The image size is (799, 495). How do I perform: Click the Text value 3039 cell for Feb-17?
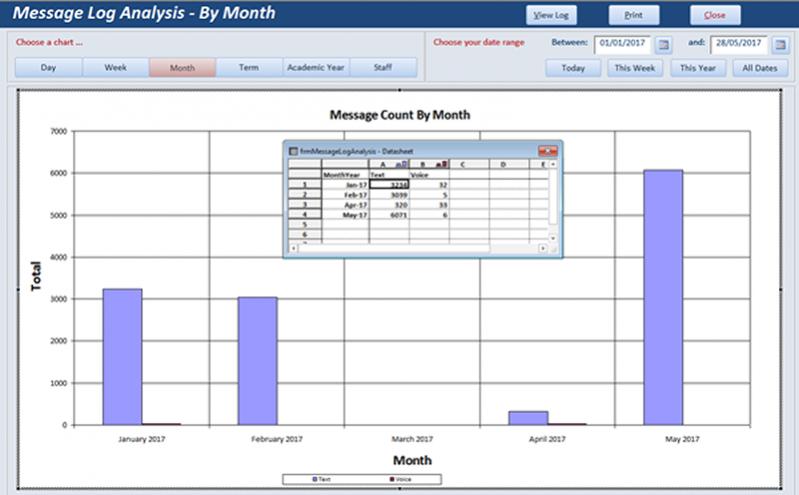coord(389,195)
